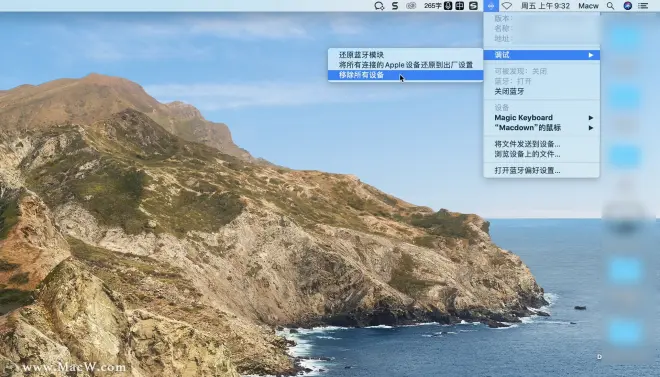Open the Notification Center list icon
This screenshot has width=660, height=377.
click(x=643, y=6)
